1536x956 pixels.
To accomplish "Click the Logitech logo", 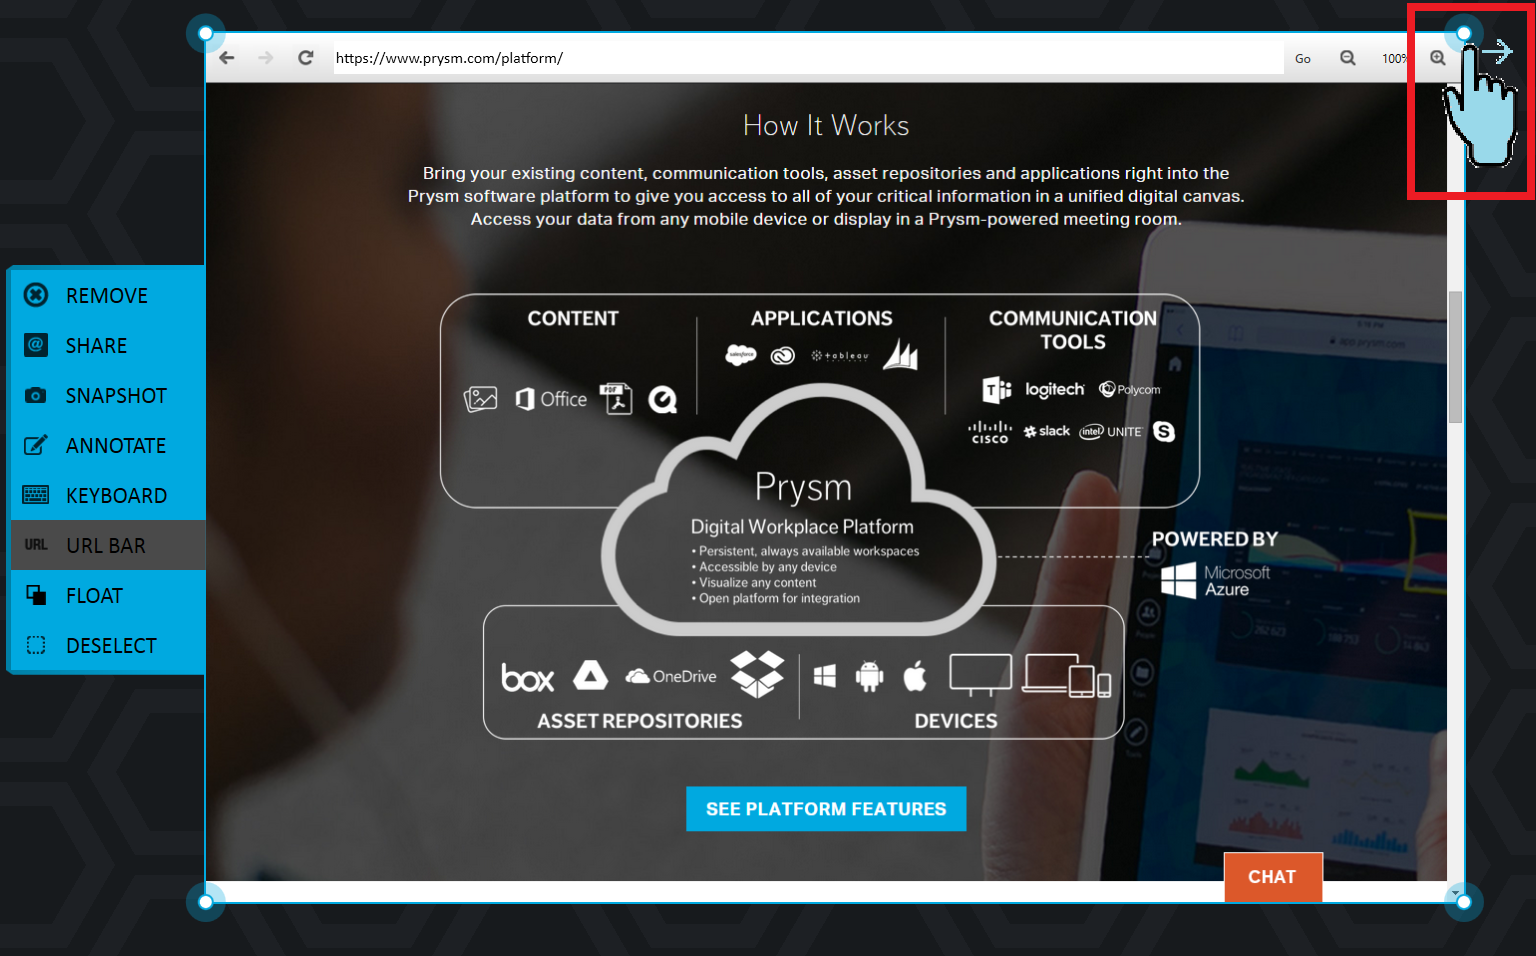I will 1055,389.
